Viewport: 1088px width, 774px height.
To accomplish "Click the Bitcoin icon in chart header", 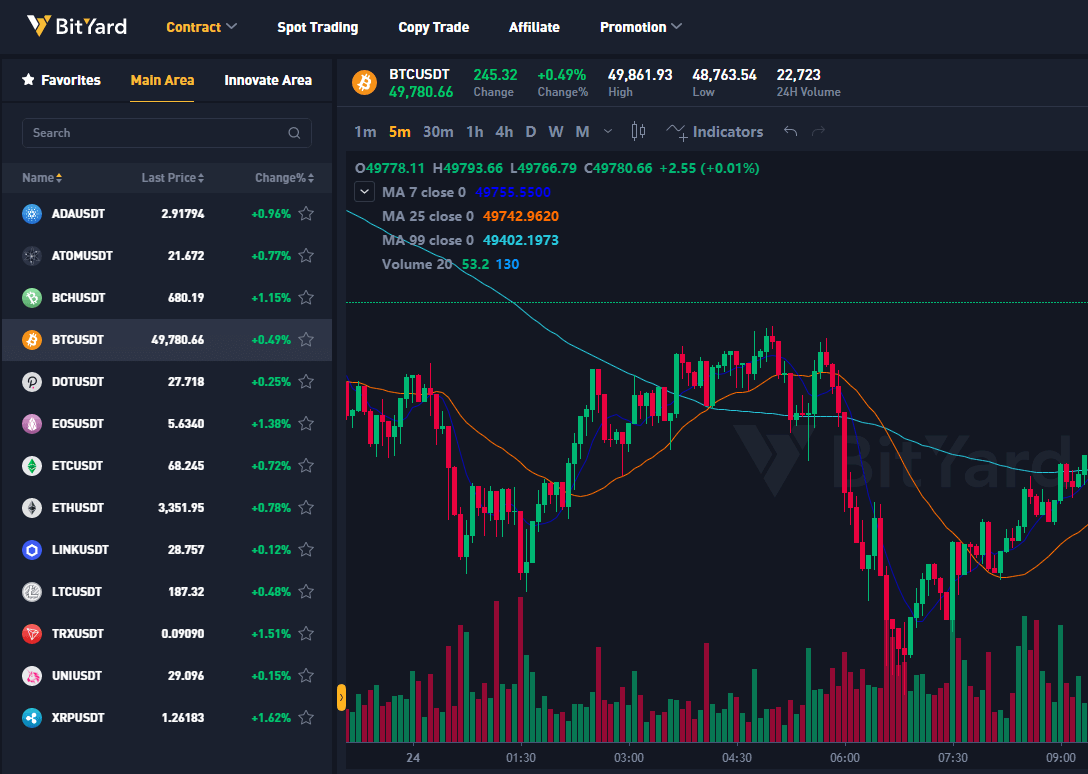I will pos(364,82).
